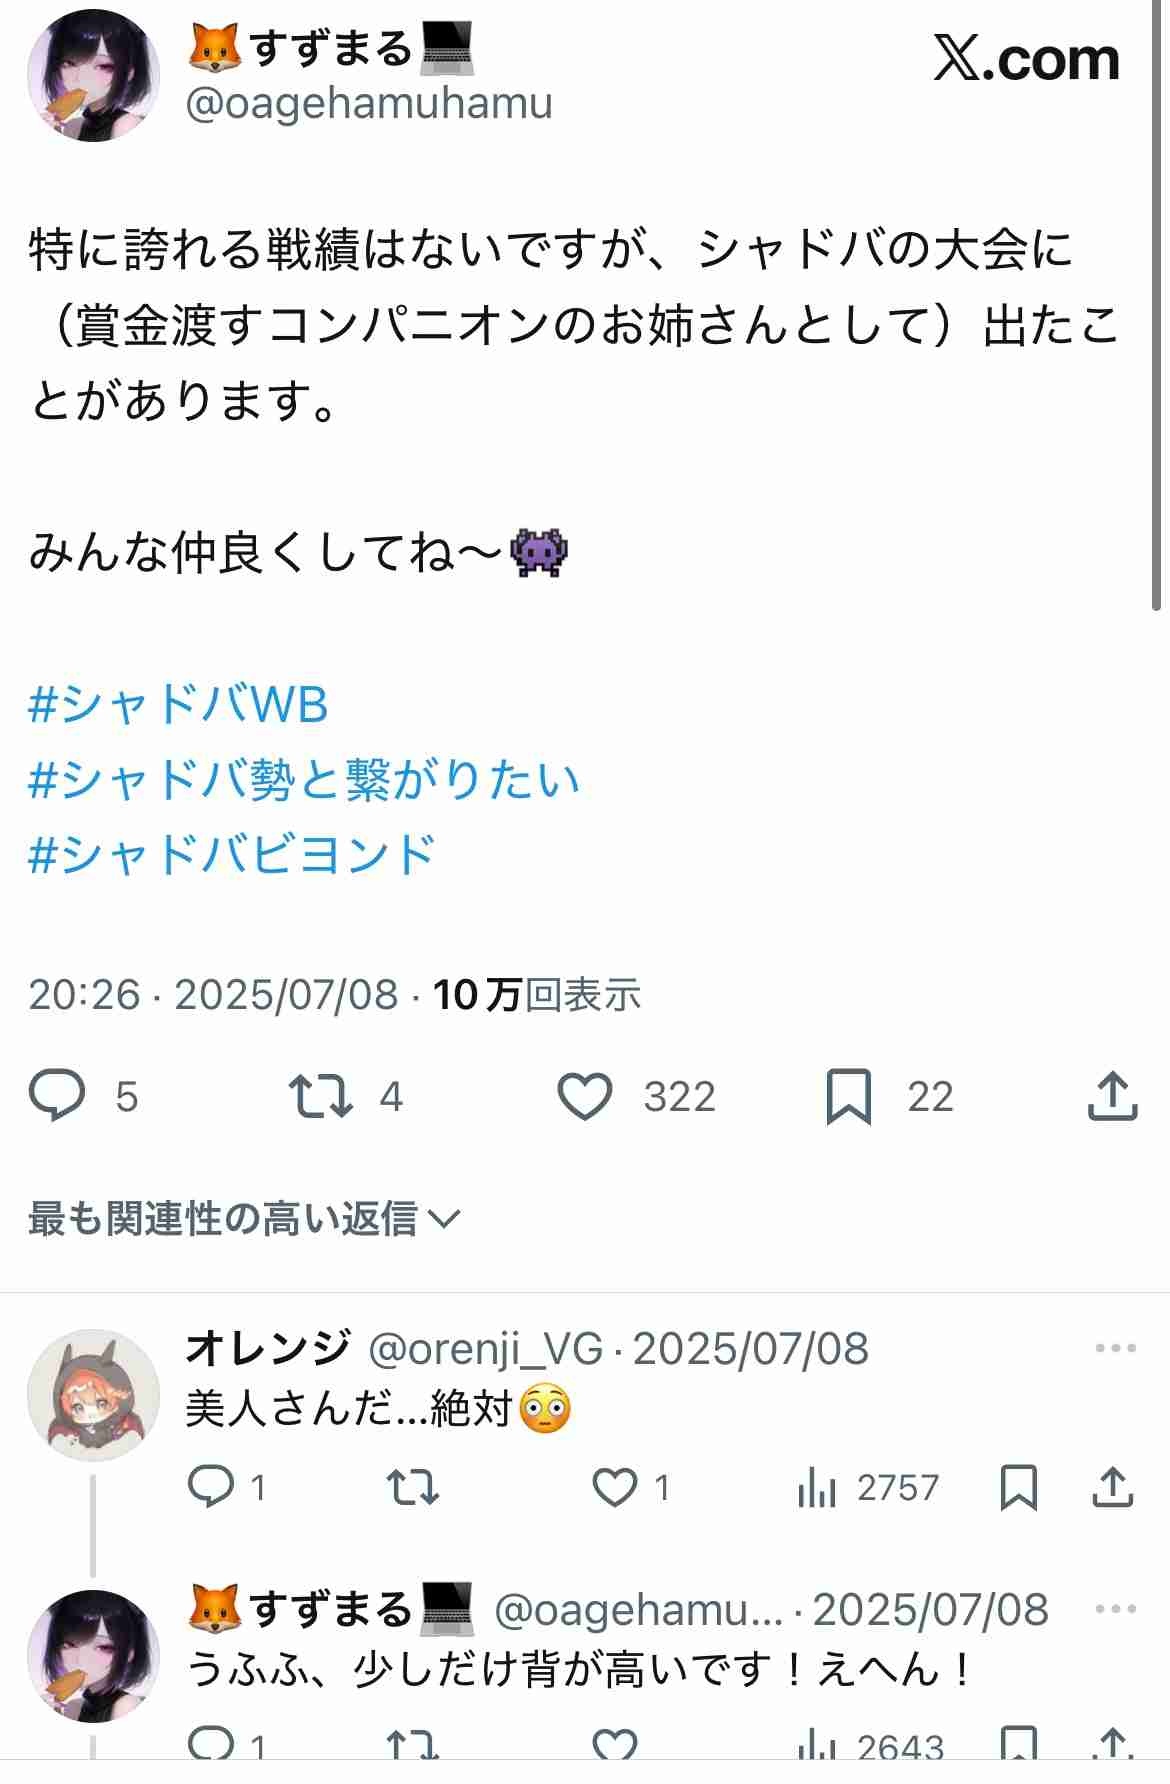Share the main post via upload icon

(1112, 1096)
